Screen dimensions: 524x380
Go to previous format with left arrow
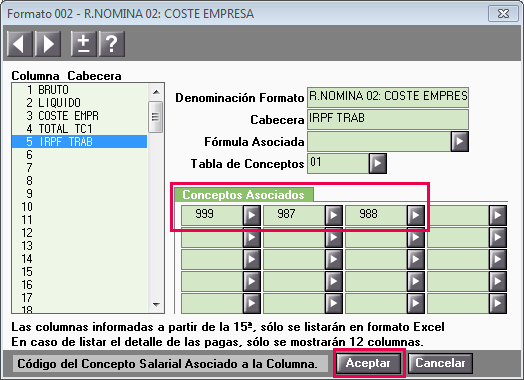click(x=20, y=44)
